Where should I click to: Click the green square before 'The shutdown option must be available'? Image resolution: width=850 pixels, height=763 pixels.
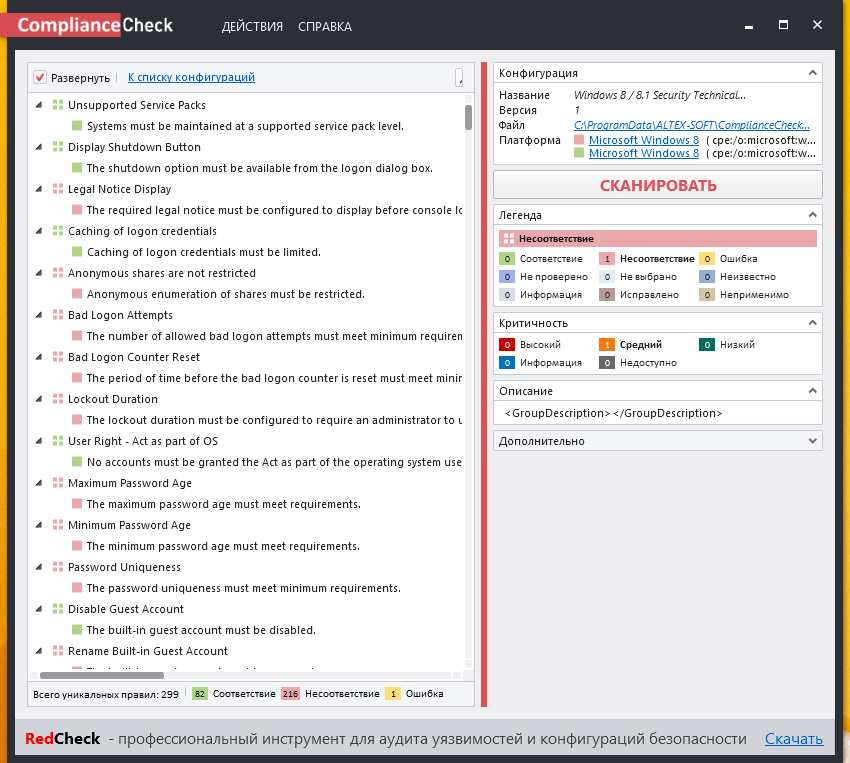coord(77,168)
